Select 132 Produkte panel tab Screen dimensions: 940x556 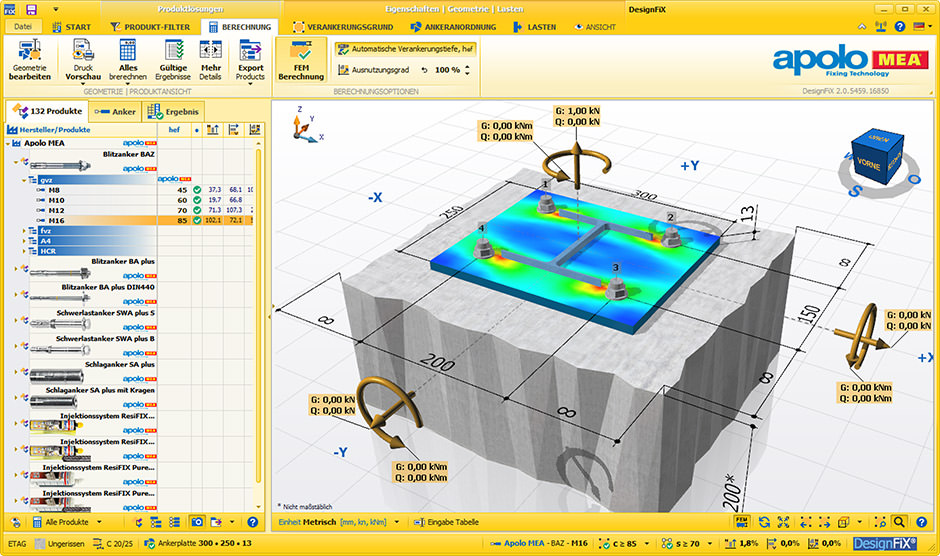pos(47,111)
